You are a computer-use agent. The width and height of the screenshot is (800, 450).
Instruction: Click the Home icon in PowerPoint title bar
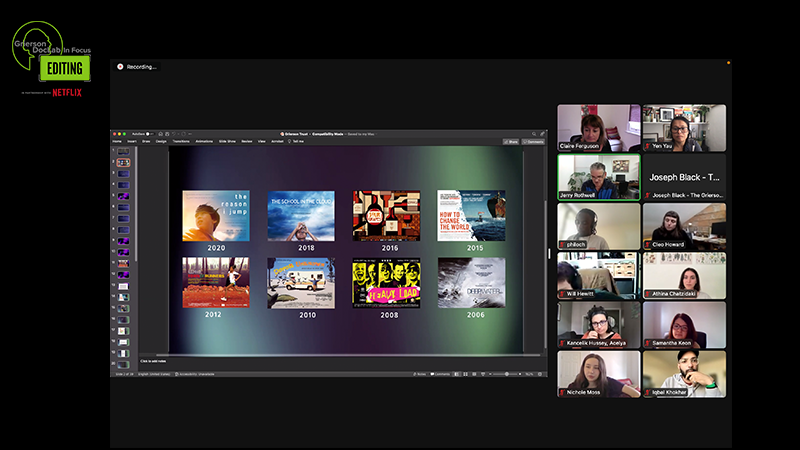coord(160,134)
